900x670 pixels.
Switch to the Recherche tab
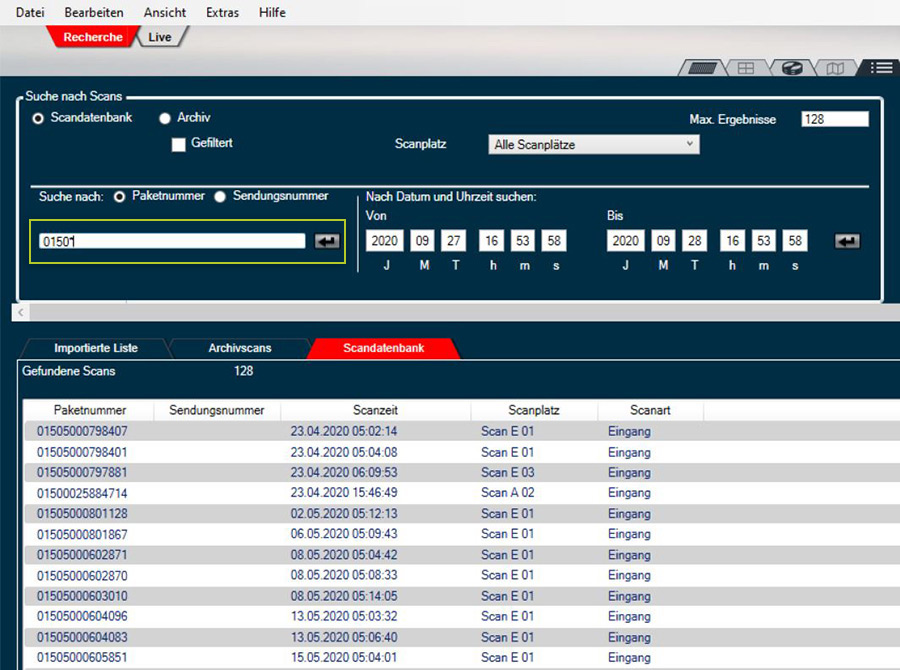click(93, 37)
